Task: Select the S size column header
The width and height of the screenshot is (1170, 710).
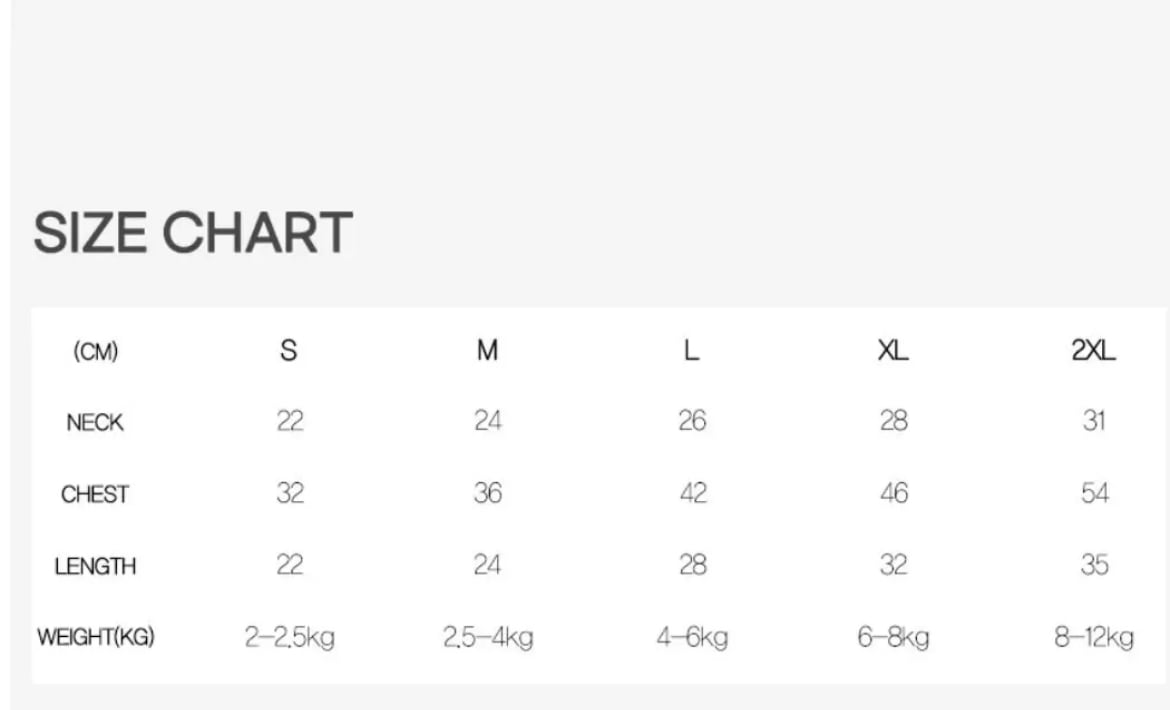Action: pyautogui.click(x=289, y=351)
